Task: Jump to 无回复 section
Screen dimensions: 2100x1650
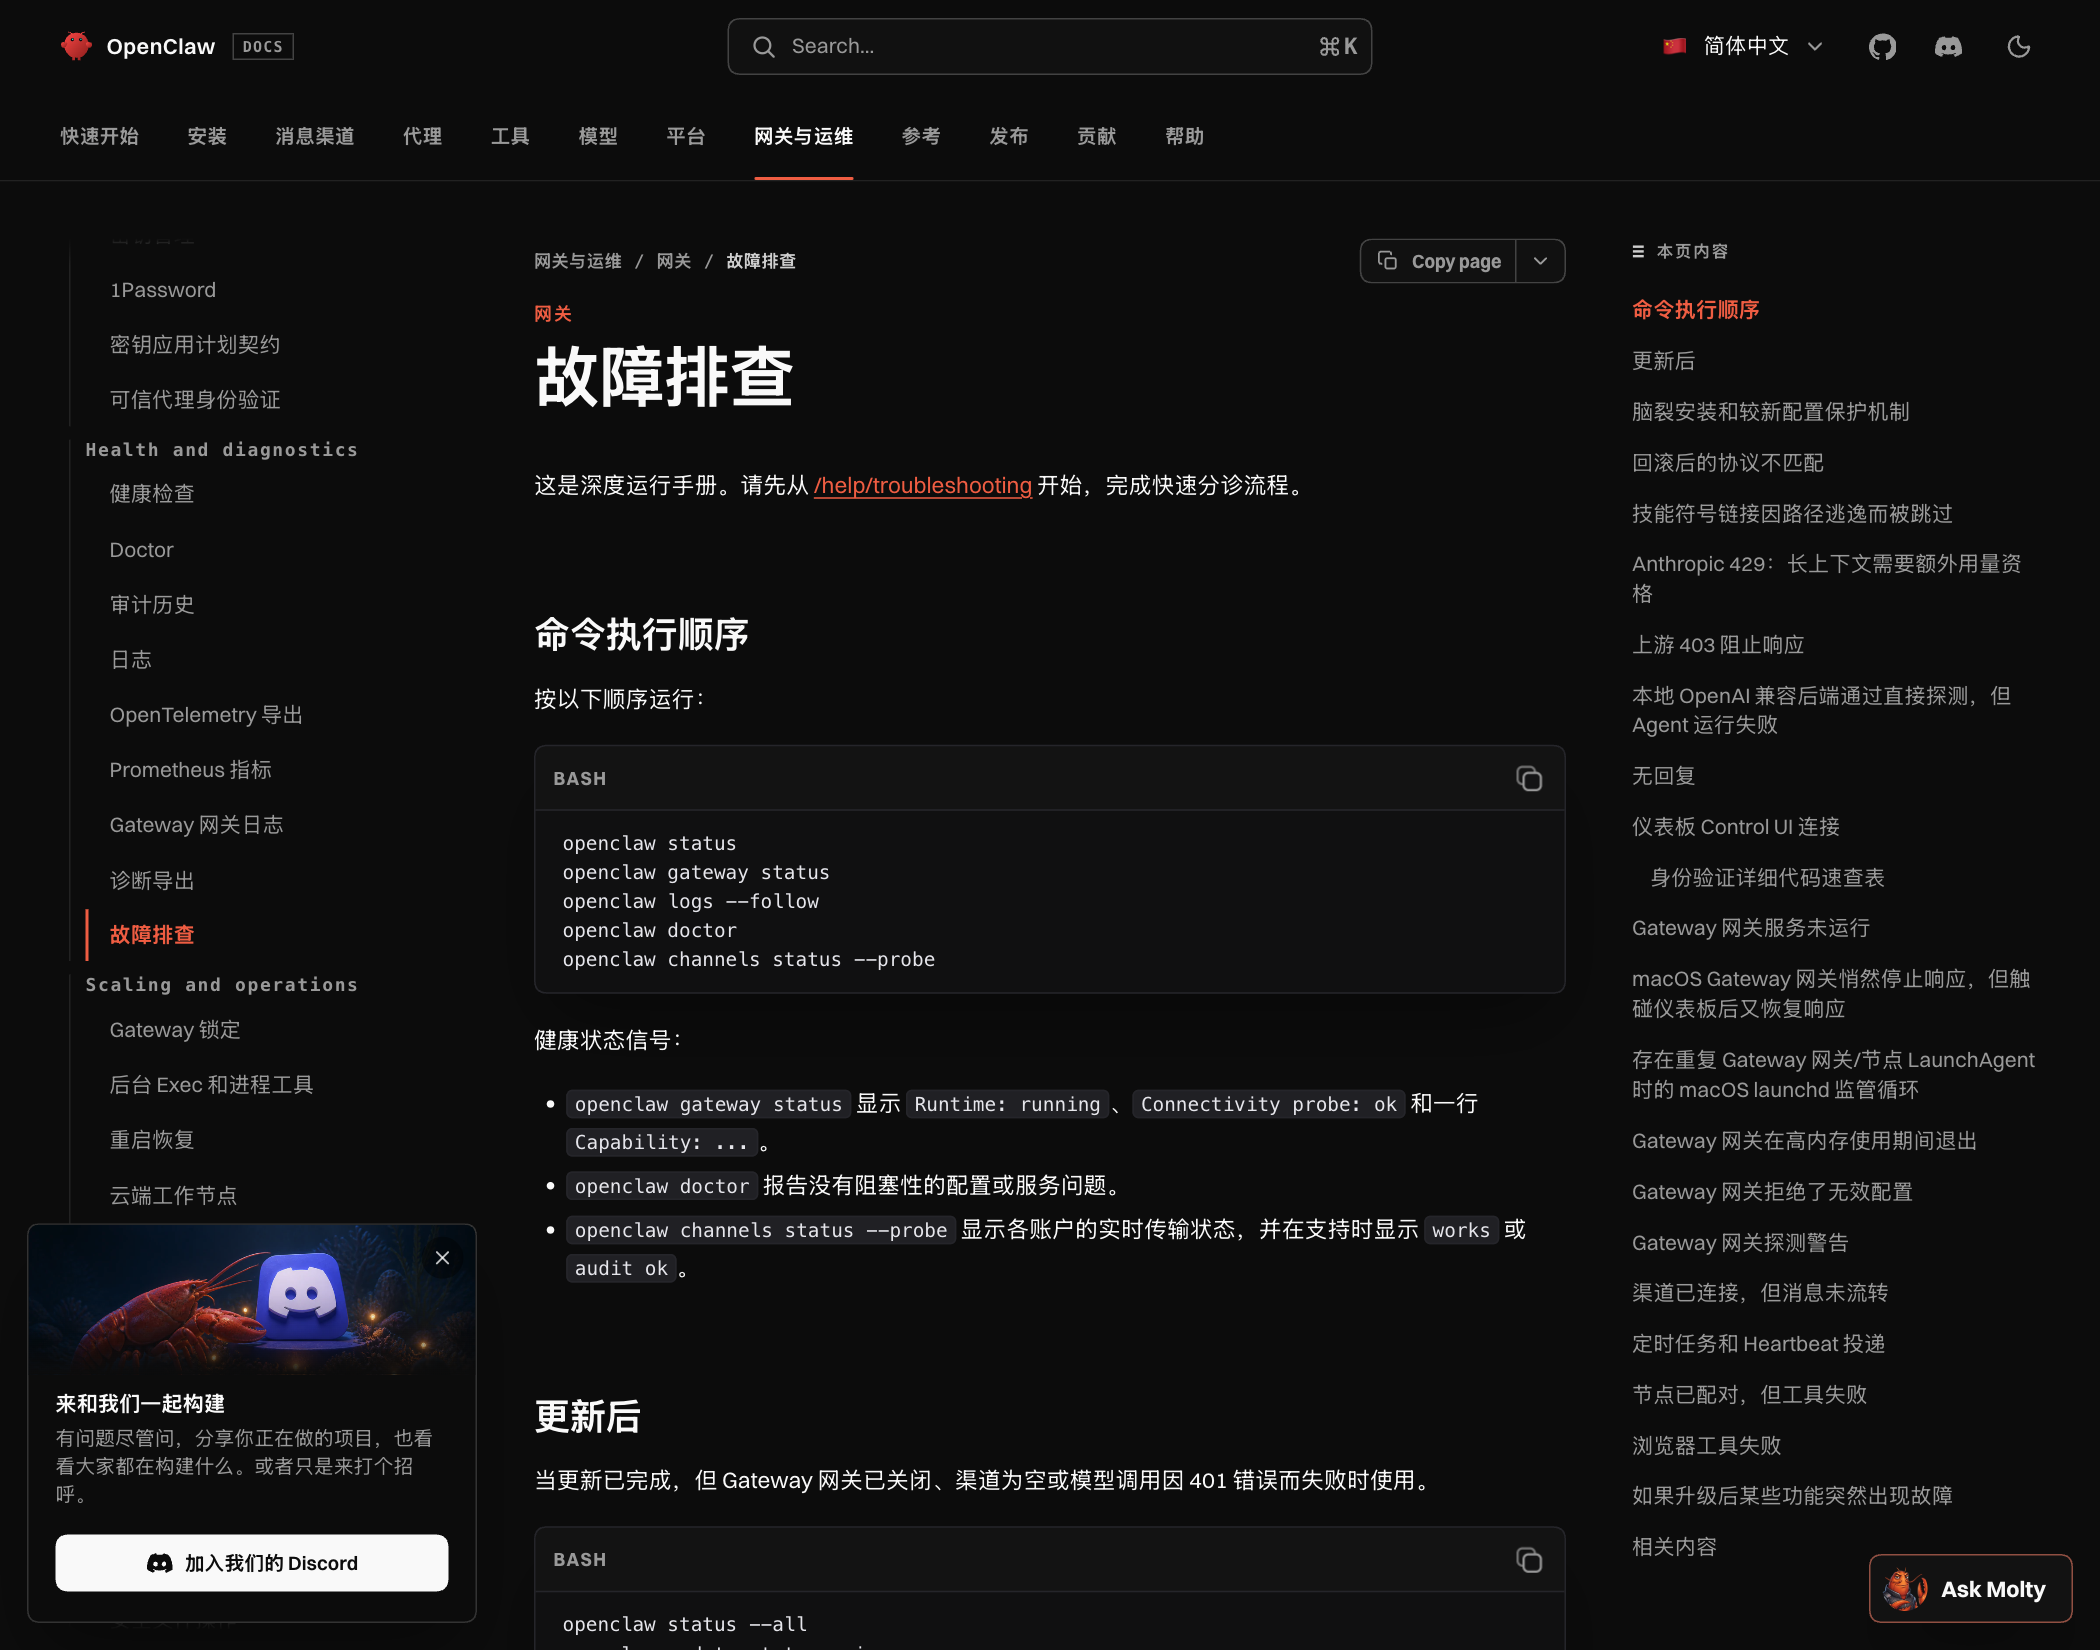Action: (x=1663, y=776)
